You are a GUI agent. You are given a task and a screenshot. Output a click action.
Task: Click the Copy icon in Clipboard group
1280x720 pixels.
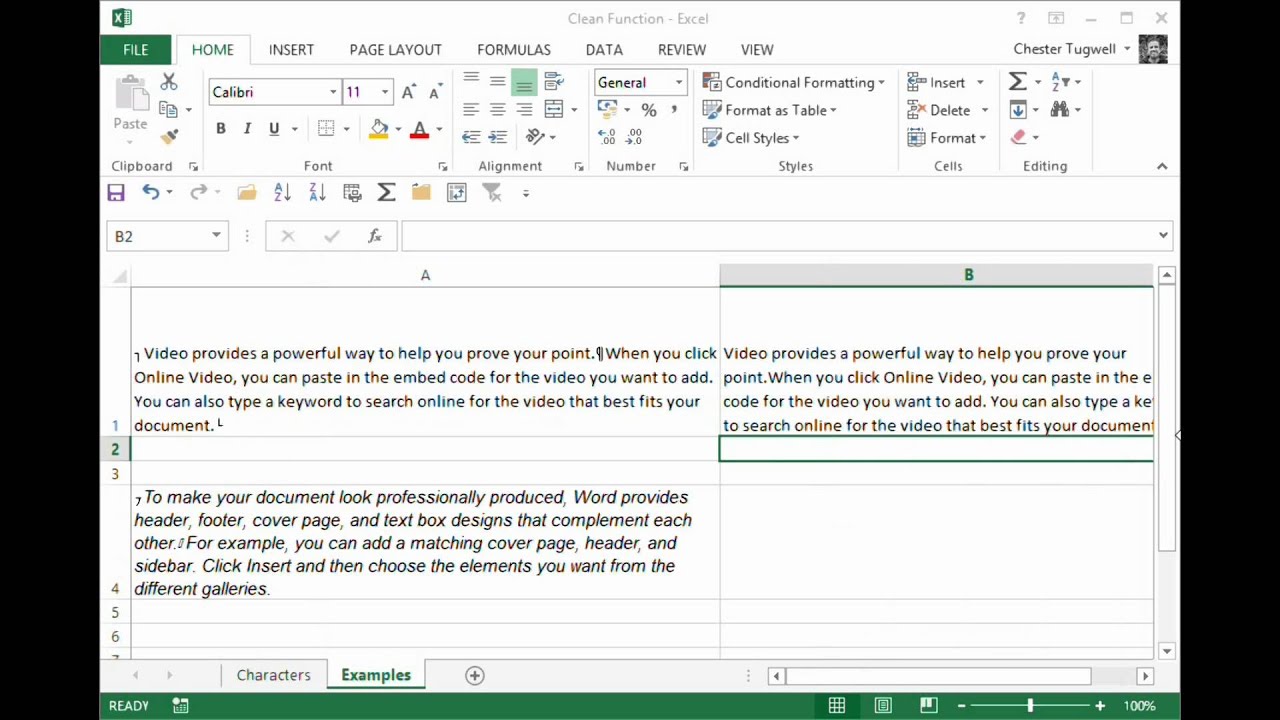pyautogui.click(x=168, y=110)
